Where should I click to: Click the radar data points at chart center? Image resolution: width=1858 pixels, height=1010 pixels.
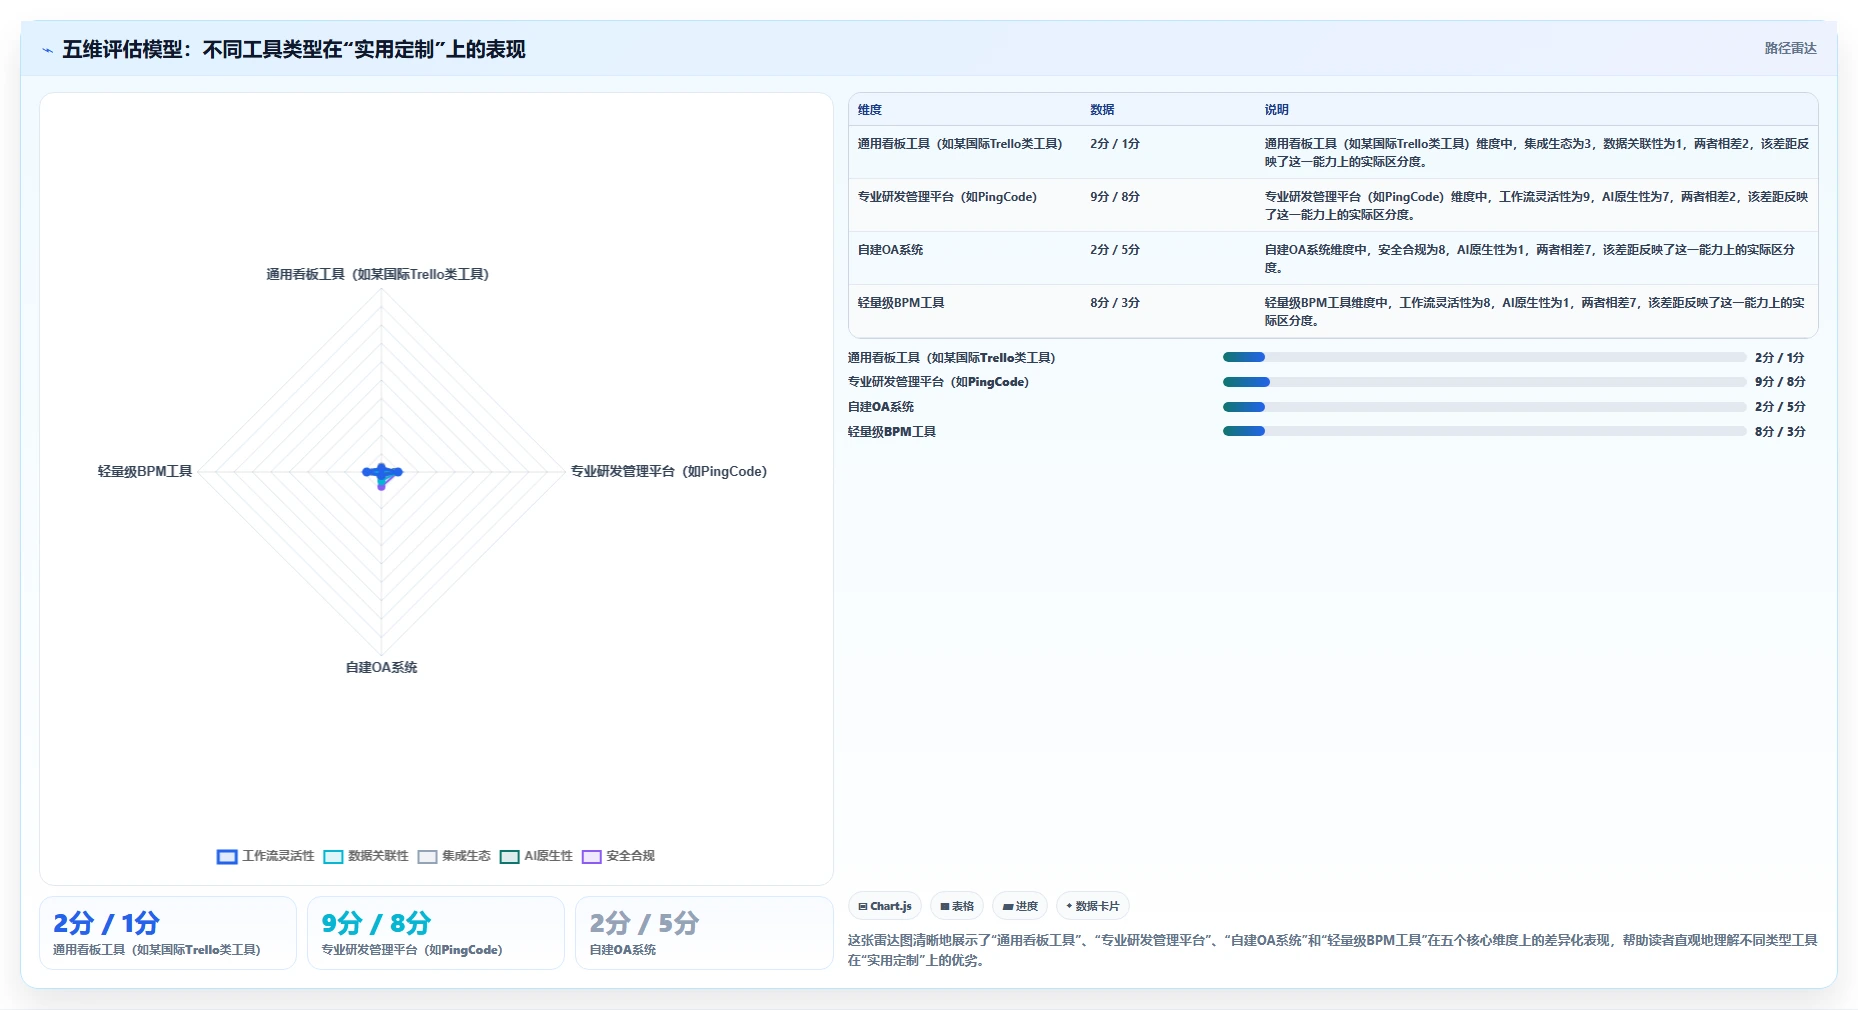pyautogui.click(x=382, y=474)
